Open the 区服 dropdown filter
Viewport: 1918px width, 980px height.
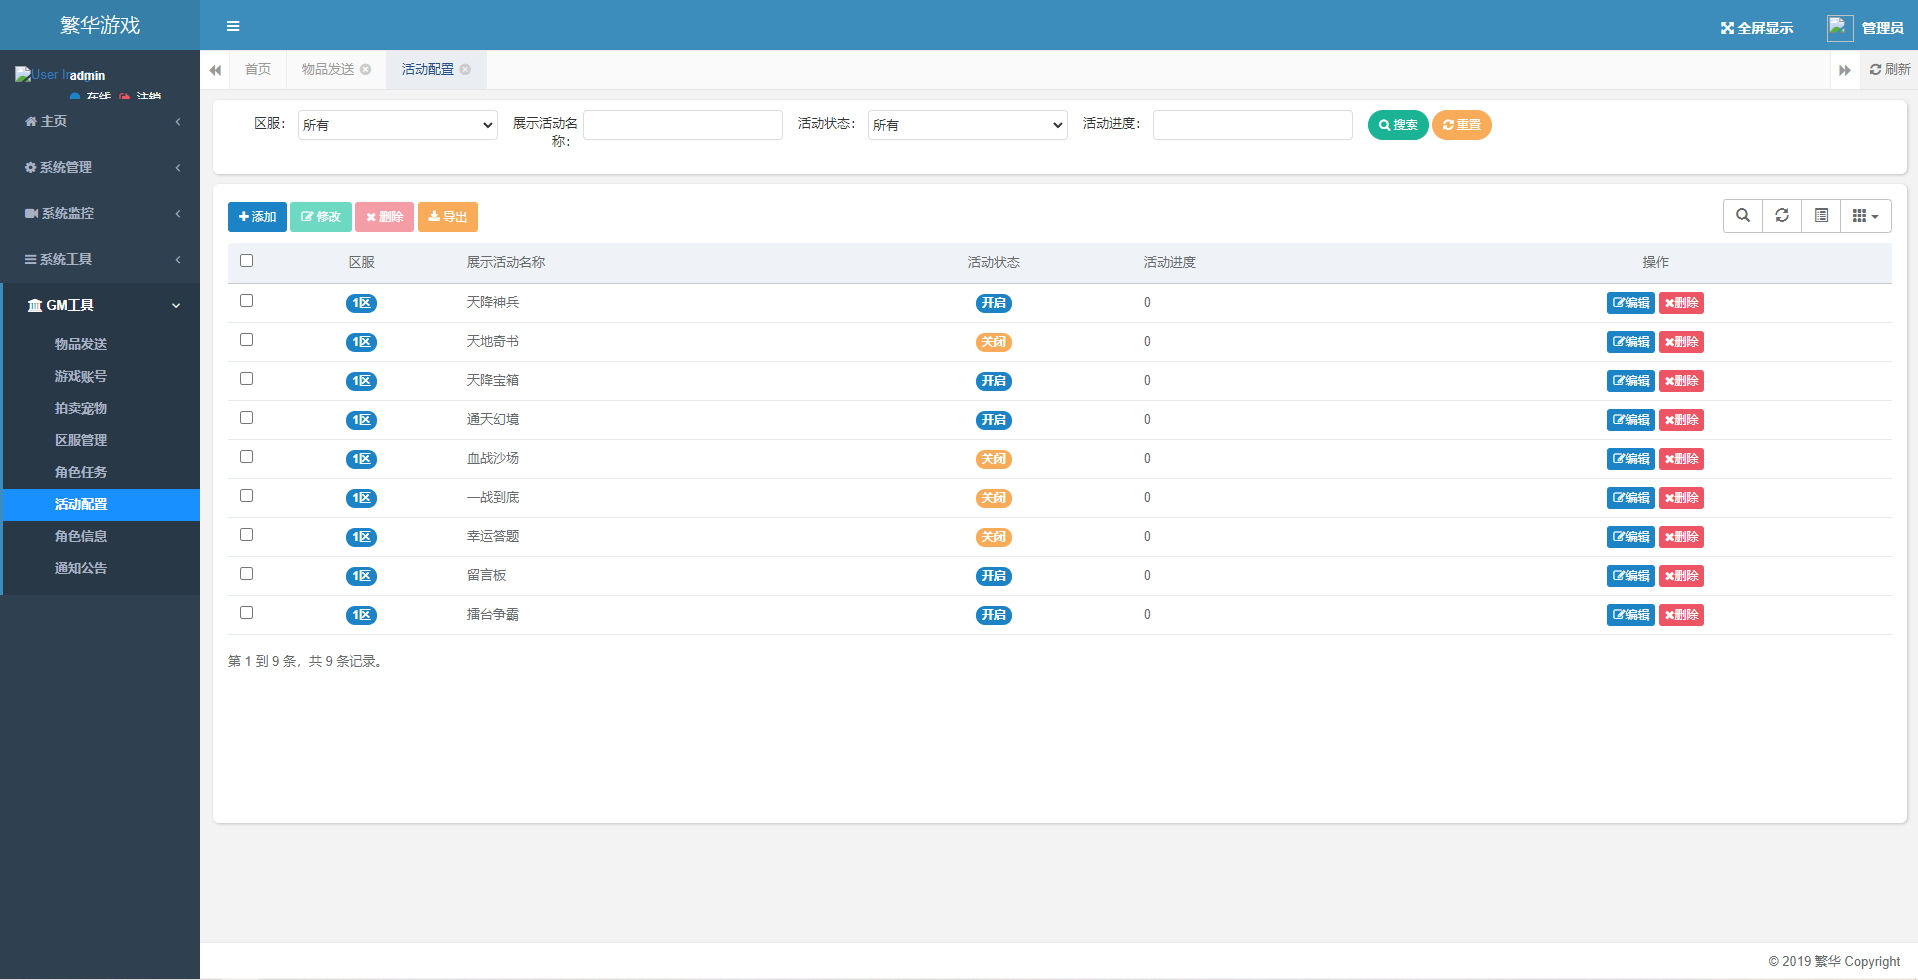[x=397, y=125]
